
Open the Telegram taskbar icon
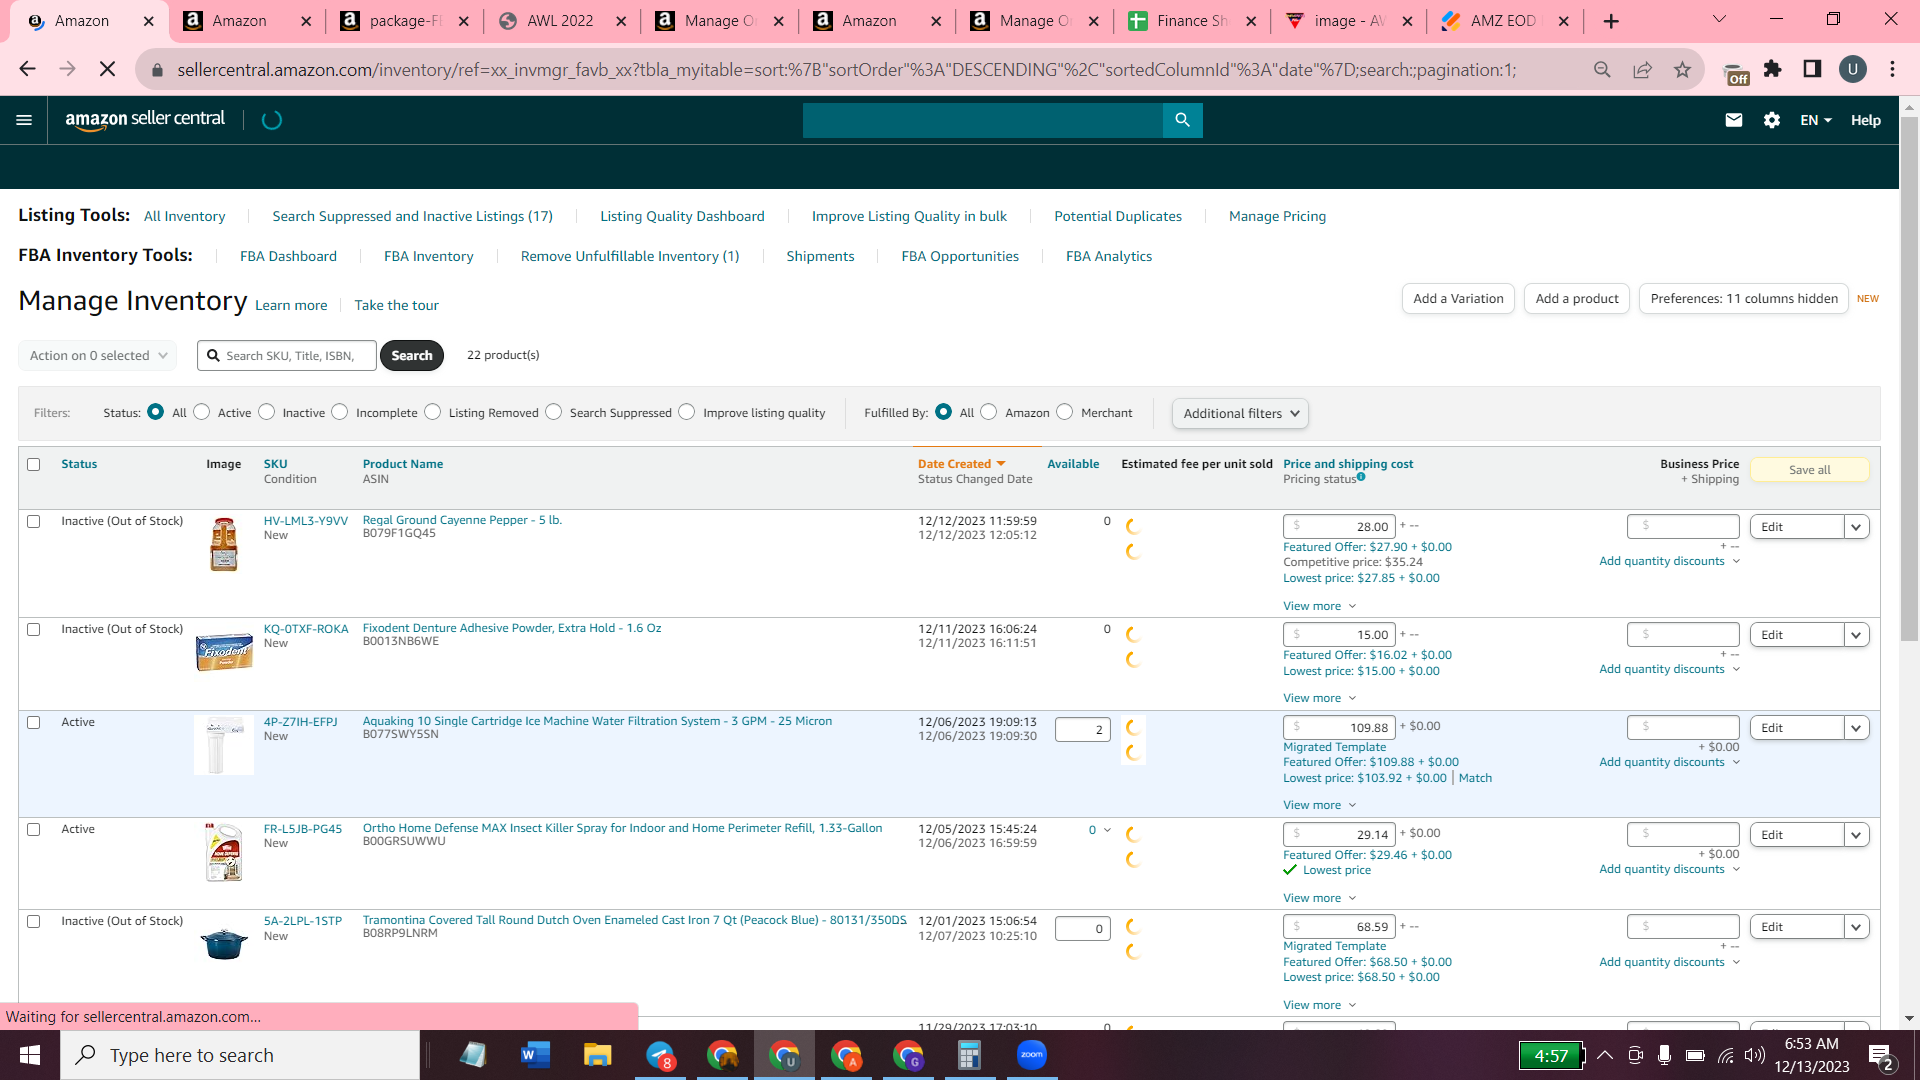click(x=660, y=1055)
